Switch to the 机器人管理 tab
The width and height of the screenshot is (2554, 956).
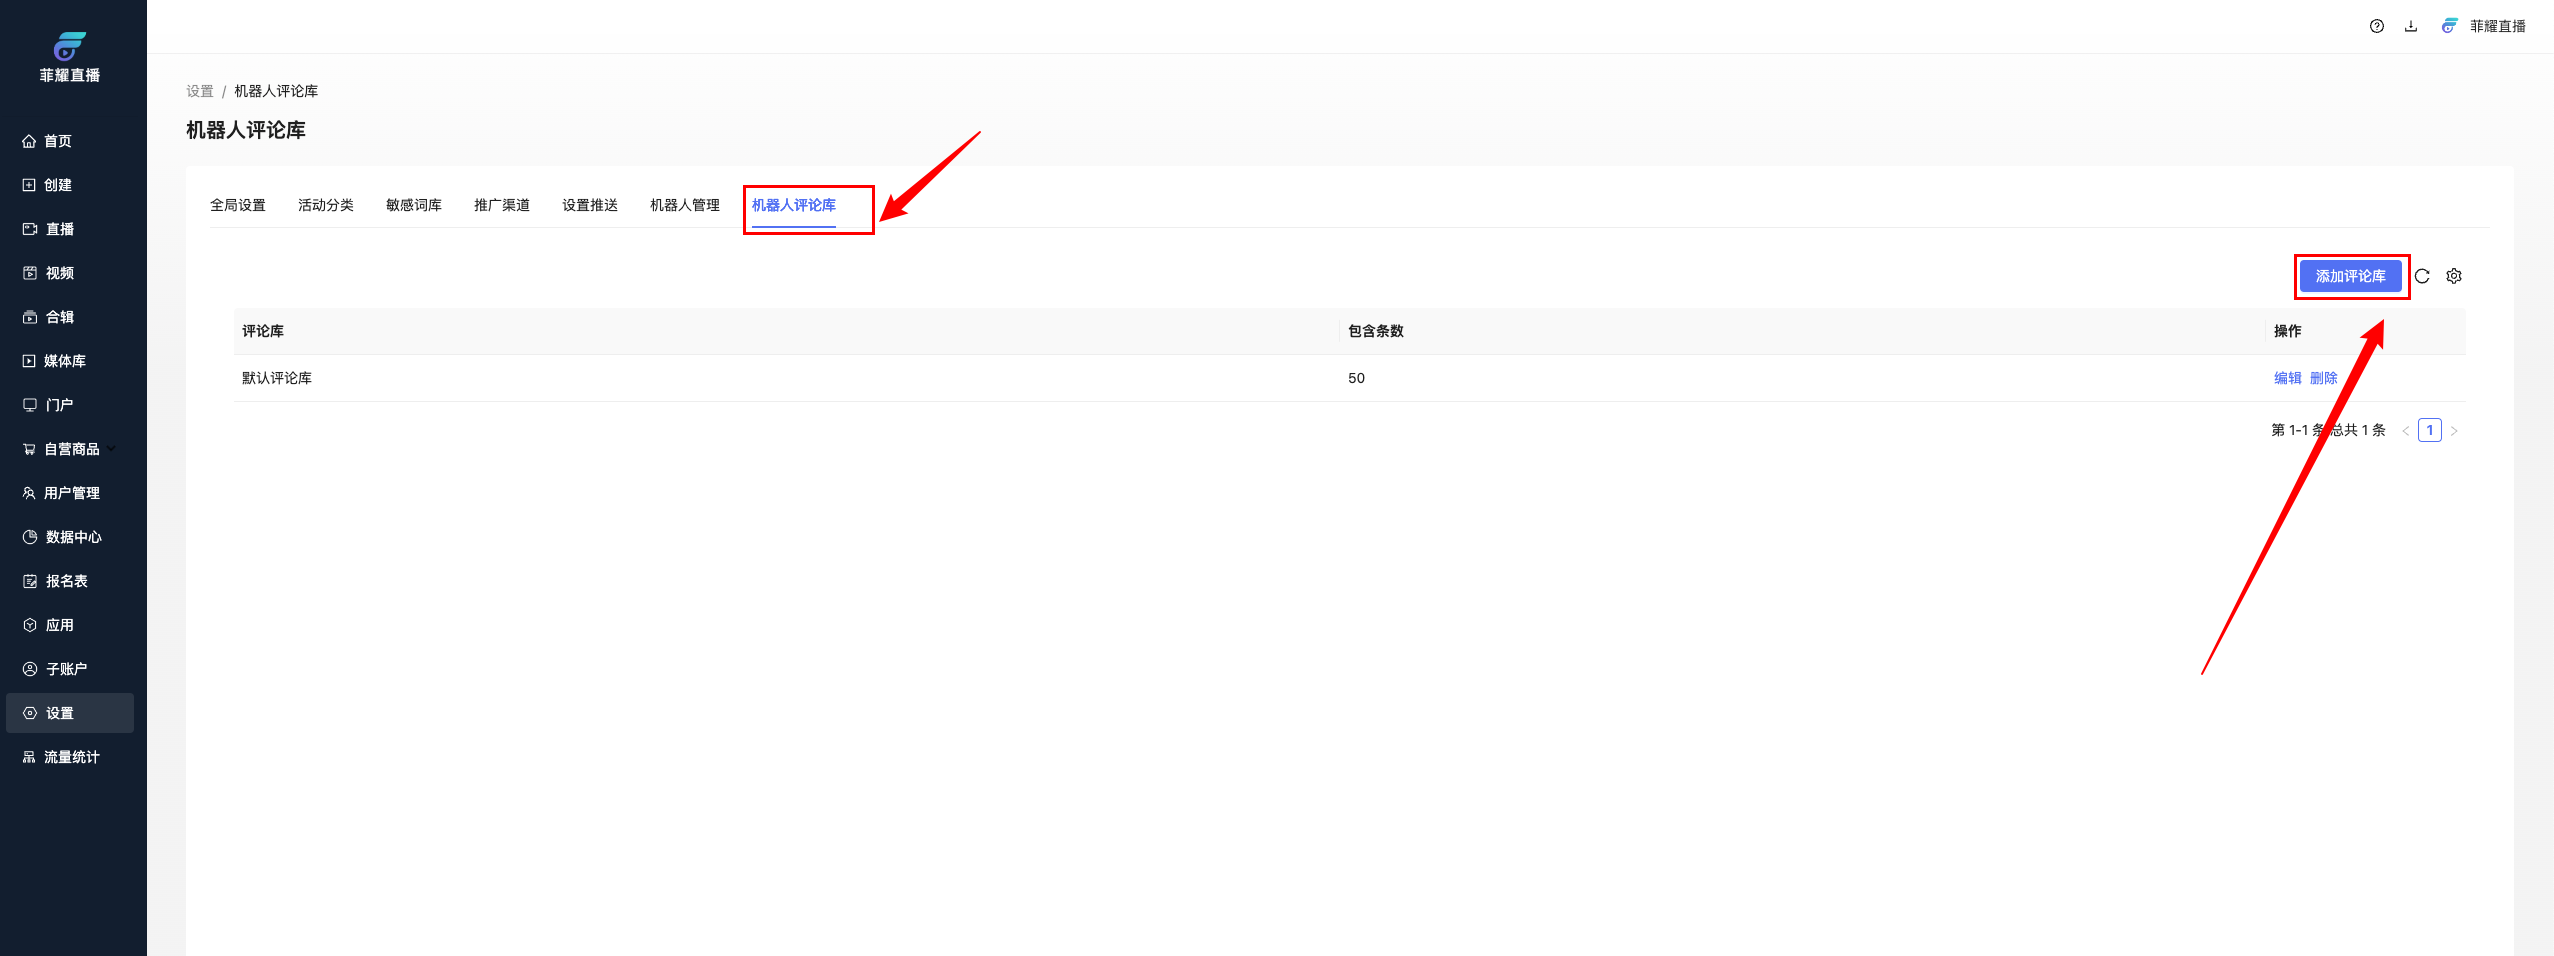[x=684, y=205]
